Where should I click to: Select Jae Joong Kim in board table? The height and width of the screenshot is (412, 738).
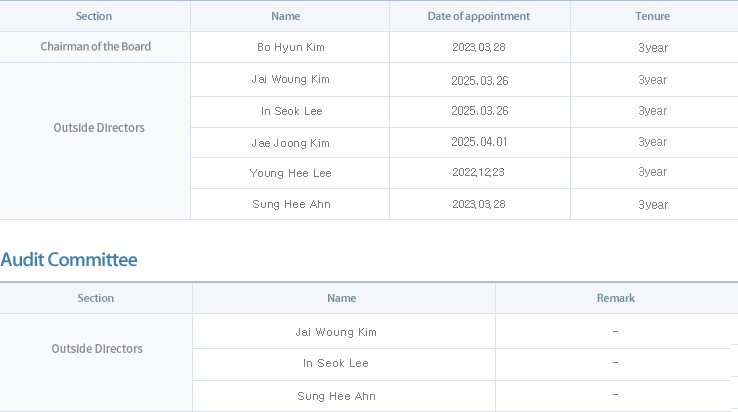point(290,143)
